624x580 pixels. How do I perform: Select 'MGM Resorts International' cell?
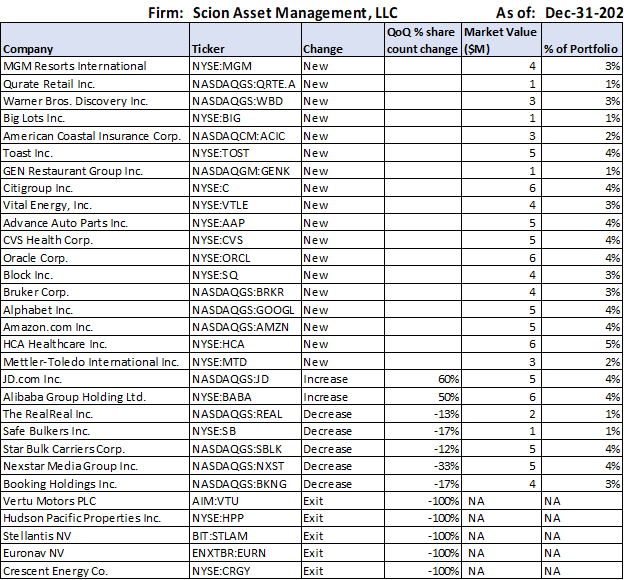pyautogui.click(x=95, y=66)
